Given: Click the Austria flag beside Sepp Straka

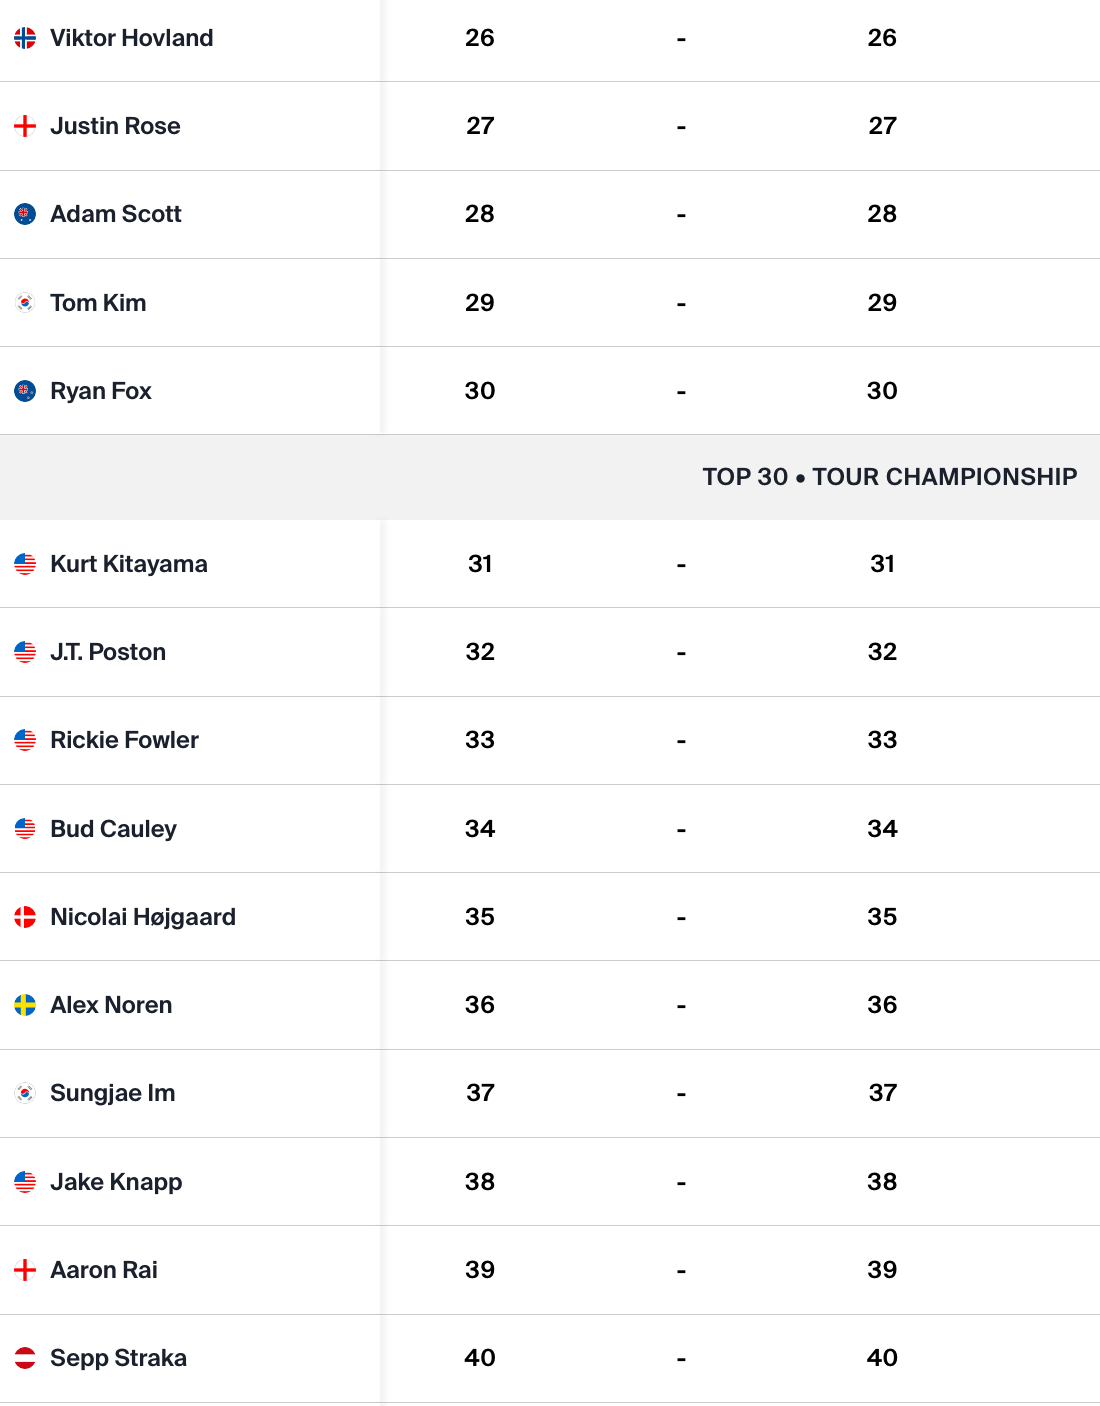Looking at the screenshot, I should click(25, 1358).
